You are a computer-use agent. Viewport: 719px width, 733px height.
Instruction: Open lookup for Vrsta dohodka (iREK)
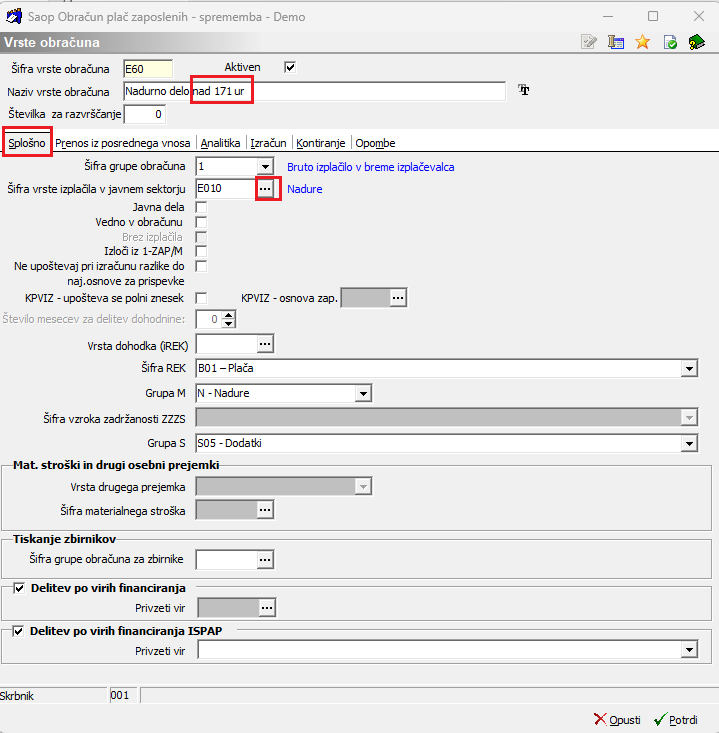tap(265, 344)
